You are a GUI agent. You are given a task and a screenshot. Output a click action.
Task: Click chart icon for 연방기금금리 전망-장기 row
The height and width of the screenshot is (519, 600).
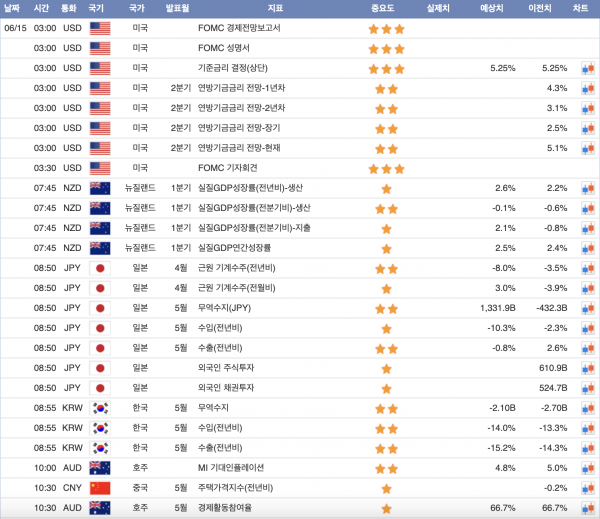point(587,128)
